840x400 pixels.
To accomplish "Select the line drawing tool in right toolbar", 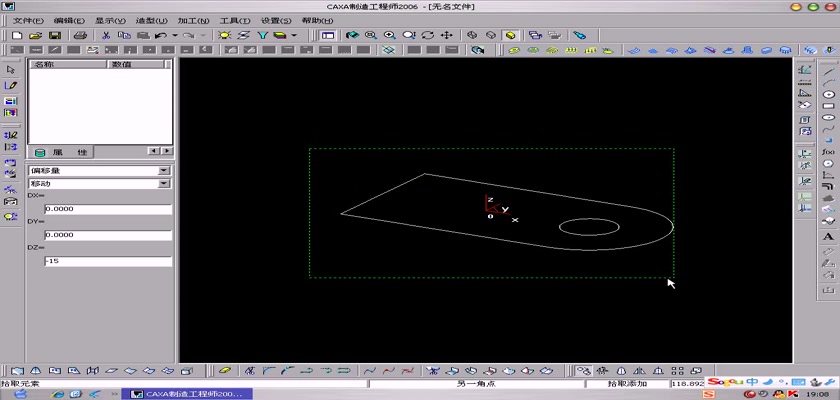I will coord(828,71).
